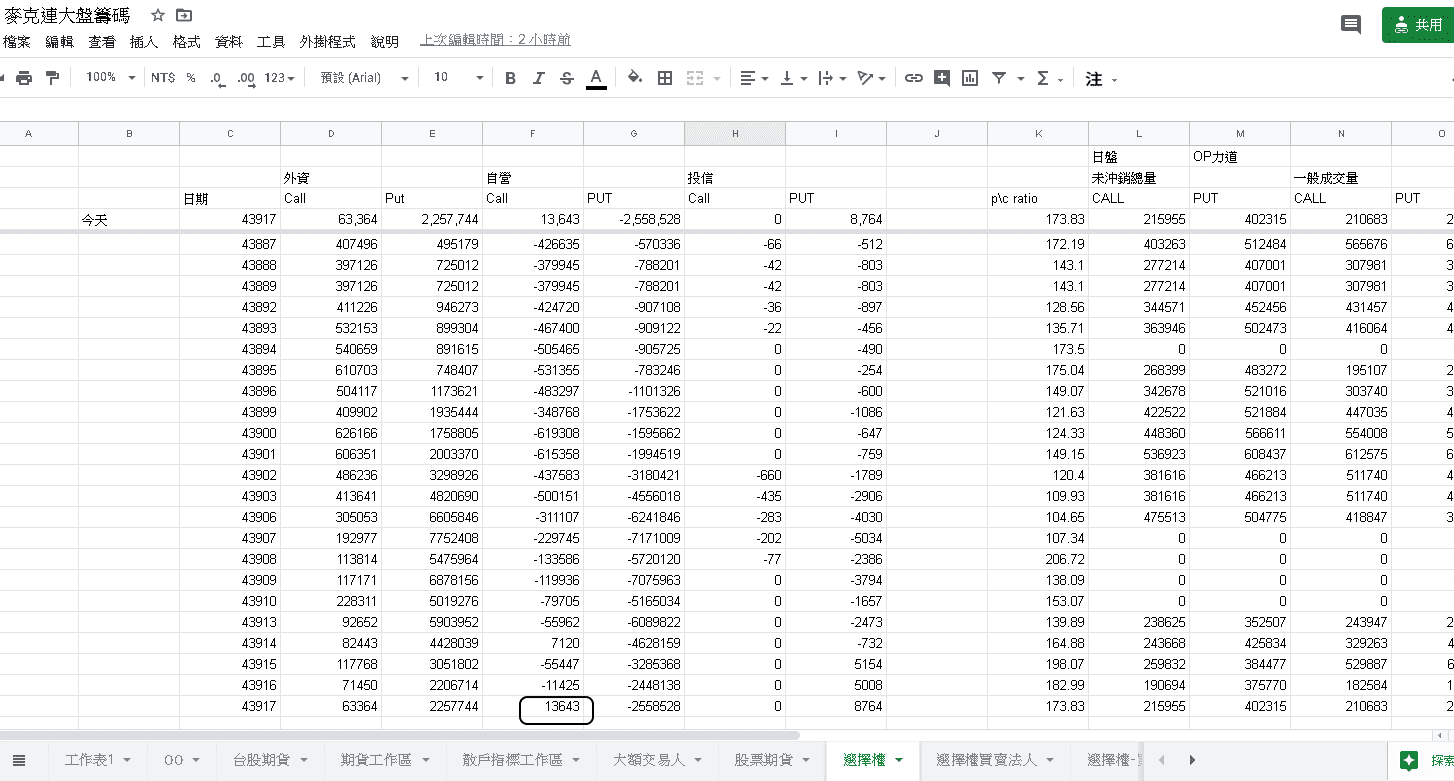Open the font size dropdown
This screenshot has width=1454, height=781.
click(x=458, y=78)
